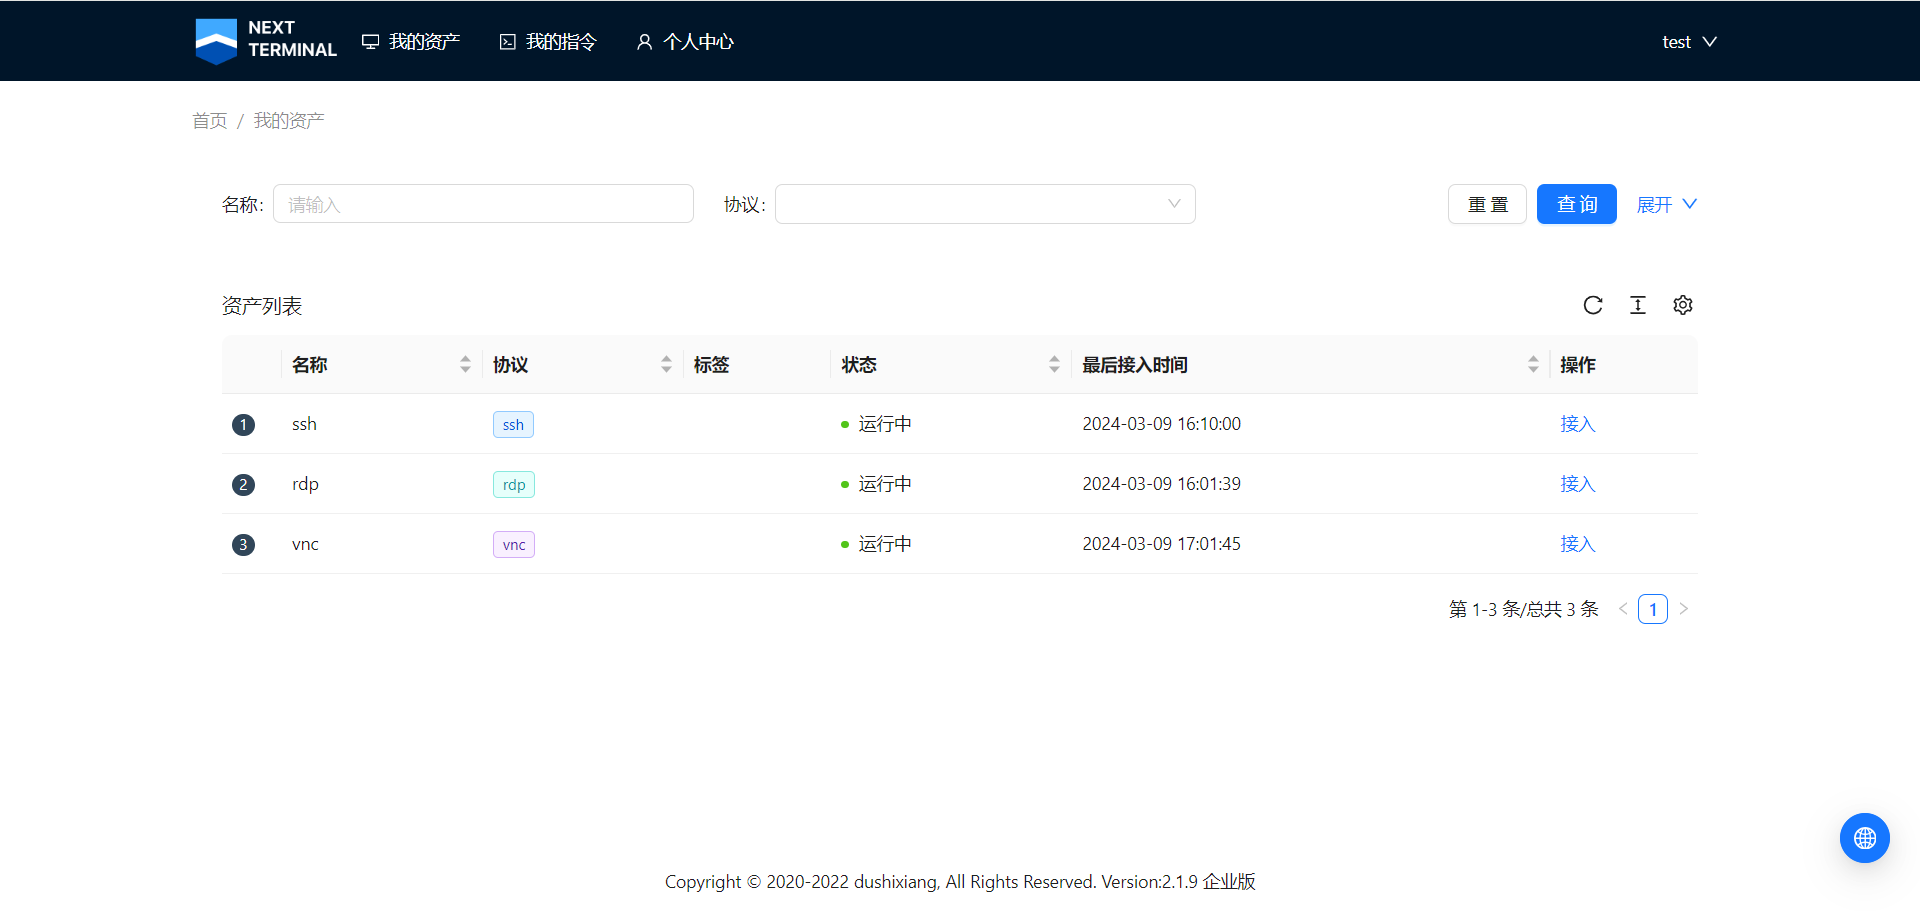Image resolution: width=1920 pixels, height=922 pixels.
Task: Sort by 协议 column
Action: [x=666, y=365]
